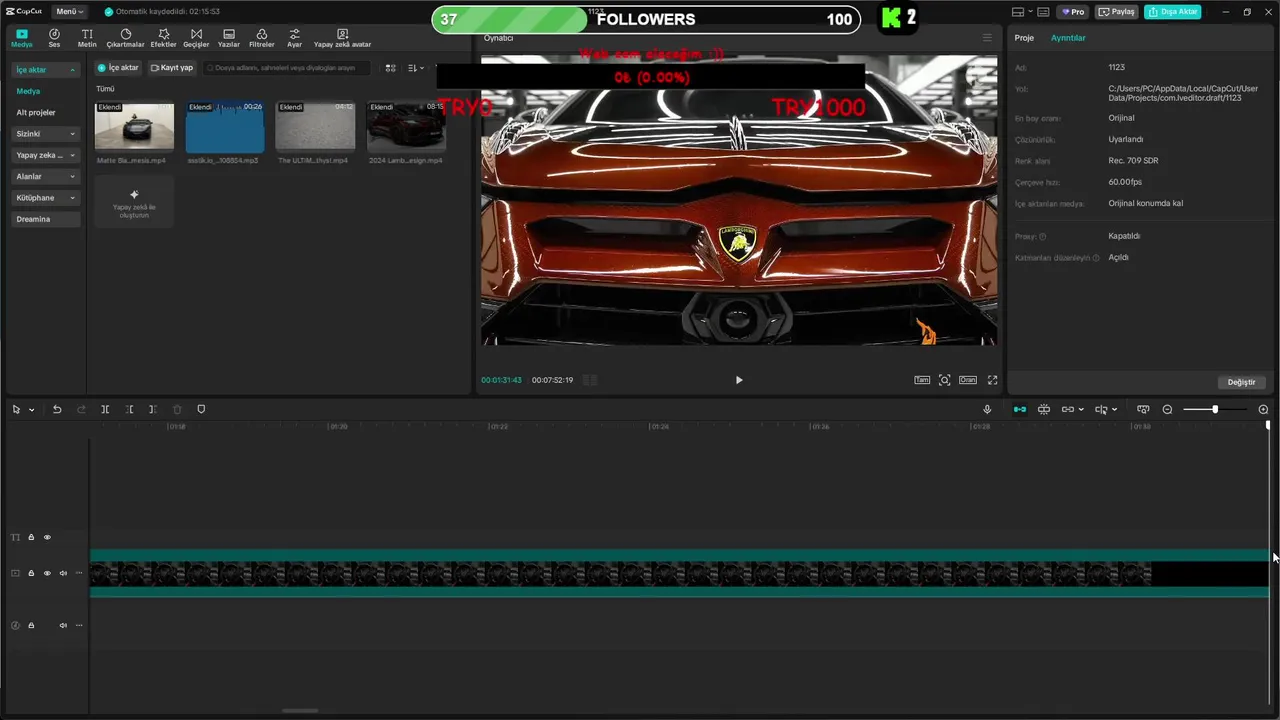1280x720 pixels.
Task: Expand the Kütüphane sidebar section
Action: [45, 198]
